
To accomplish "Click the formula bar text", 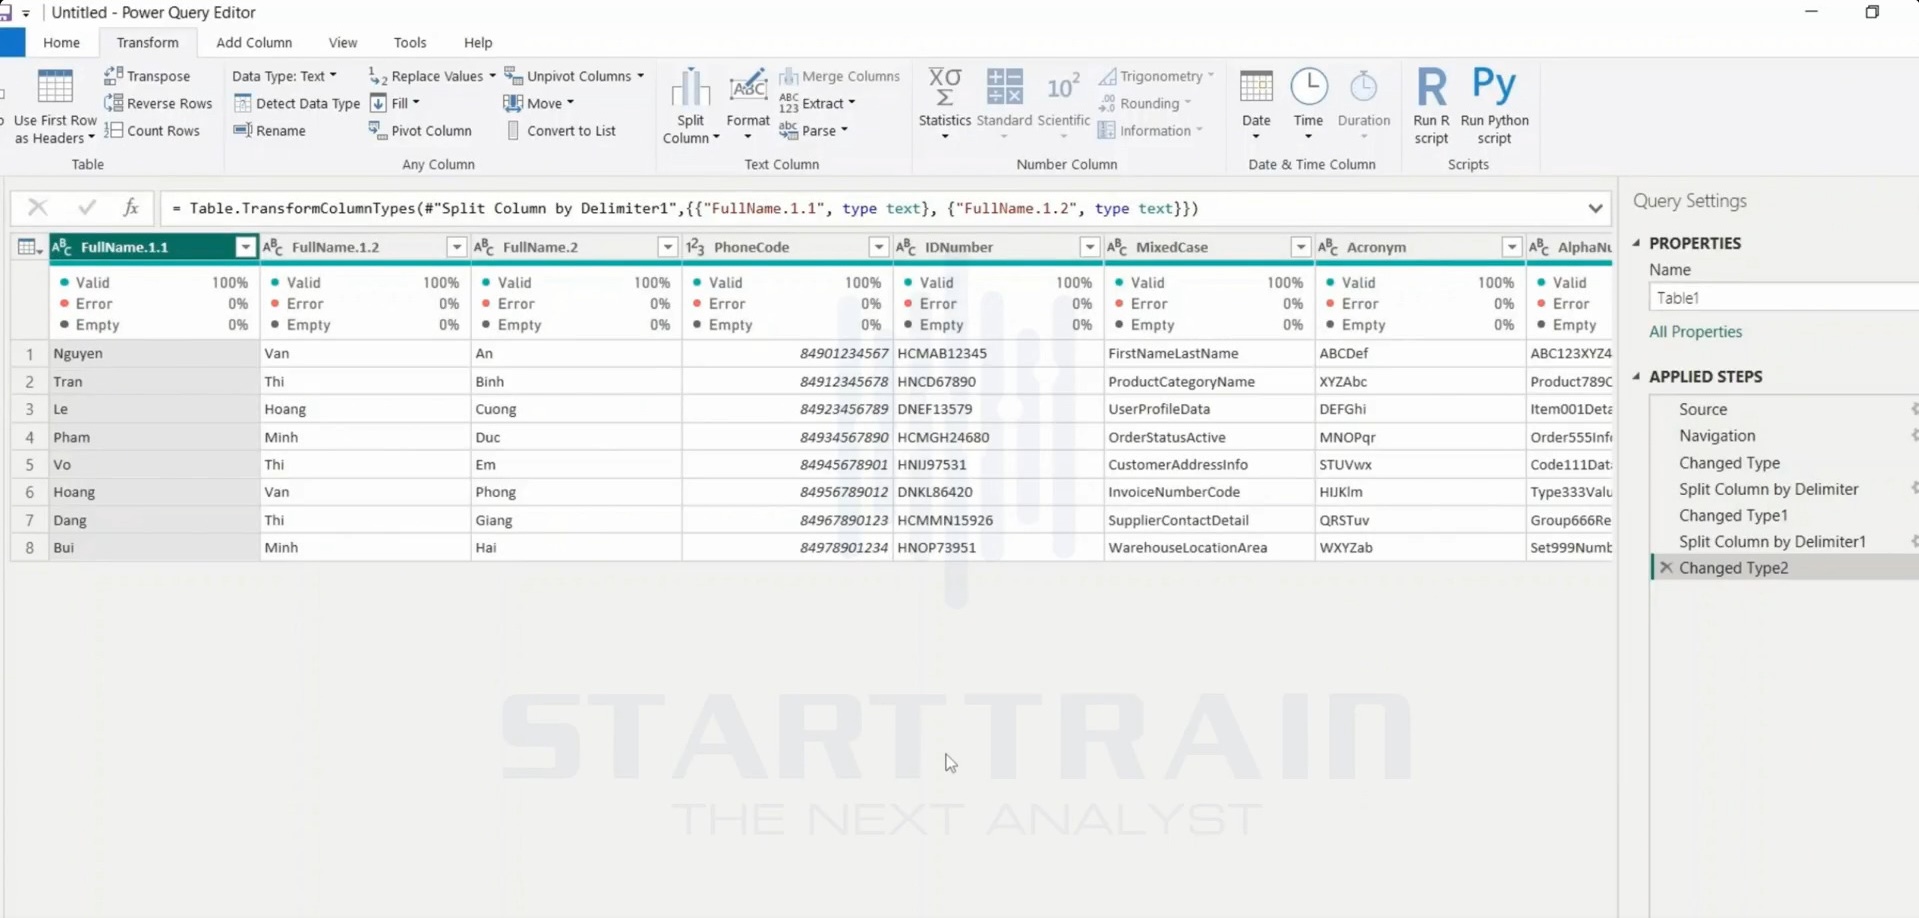I will (685, 208).
